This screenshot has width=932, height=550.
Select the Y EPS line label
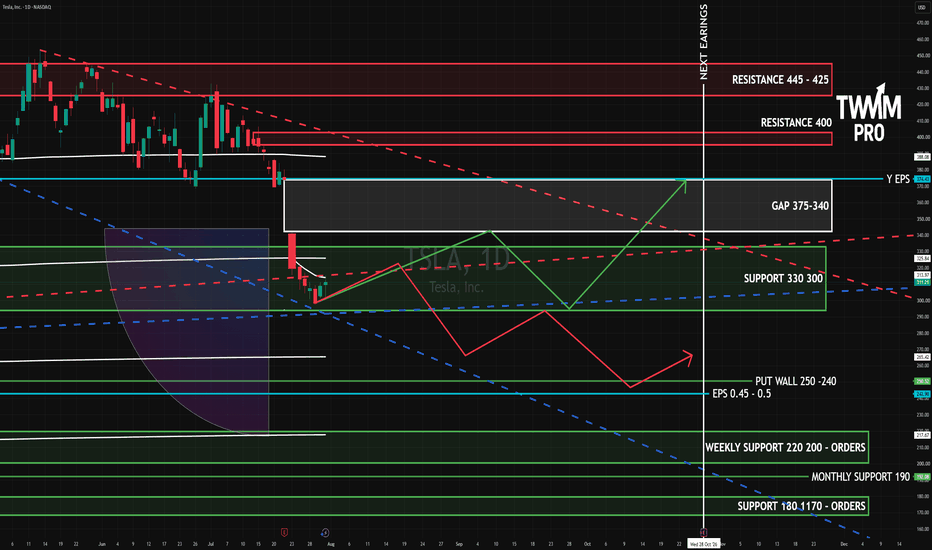click(x=898, y=179)
